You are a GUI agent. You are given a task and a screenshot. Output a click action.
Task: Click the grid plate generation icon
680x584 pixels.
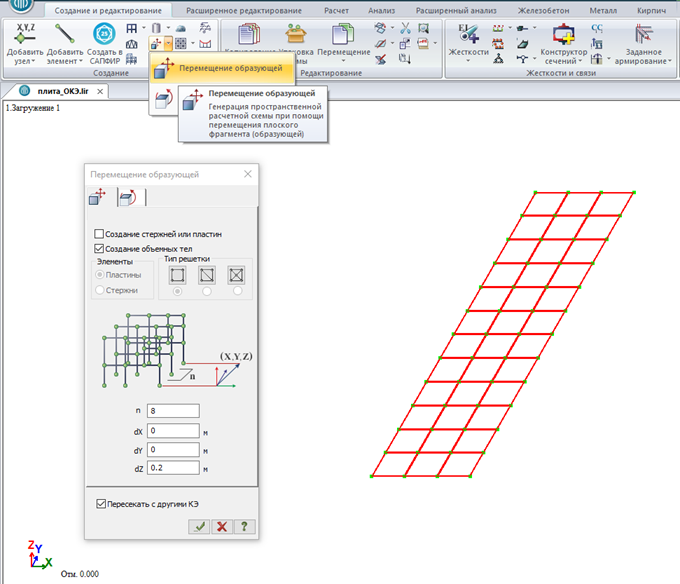(x=181, y=44)
